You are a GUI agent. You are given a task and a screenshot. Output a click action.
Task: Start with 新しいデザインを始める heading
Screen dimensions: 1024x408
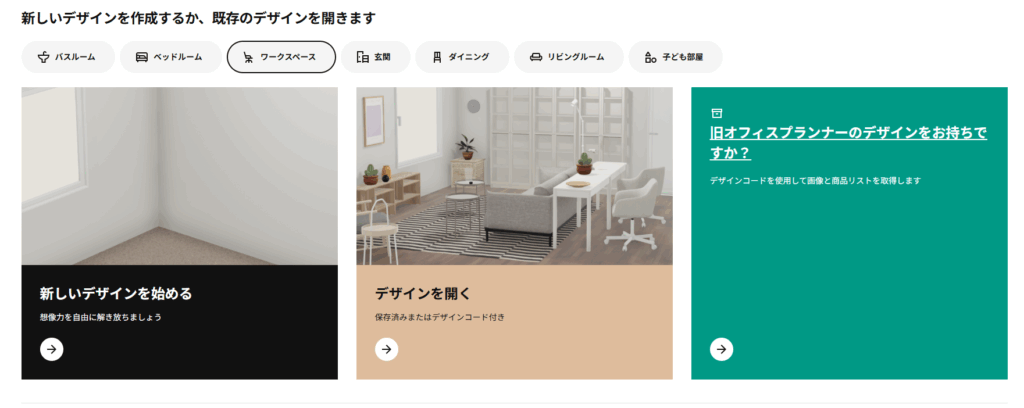click(116, 294)
